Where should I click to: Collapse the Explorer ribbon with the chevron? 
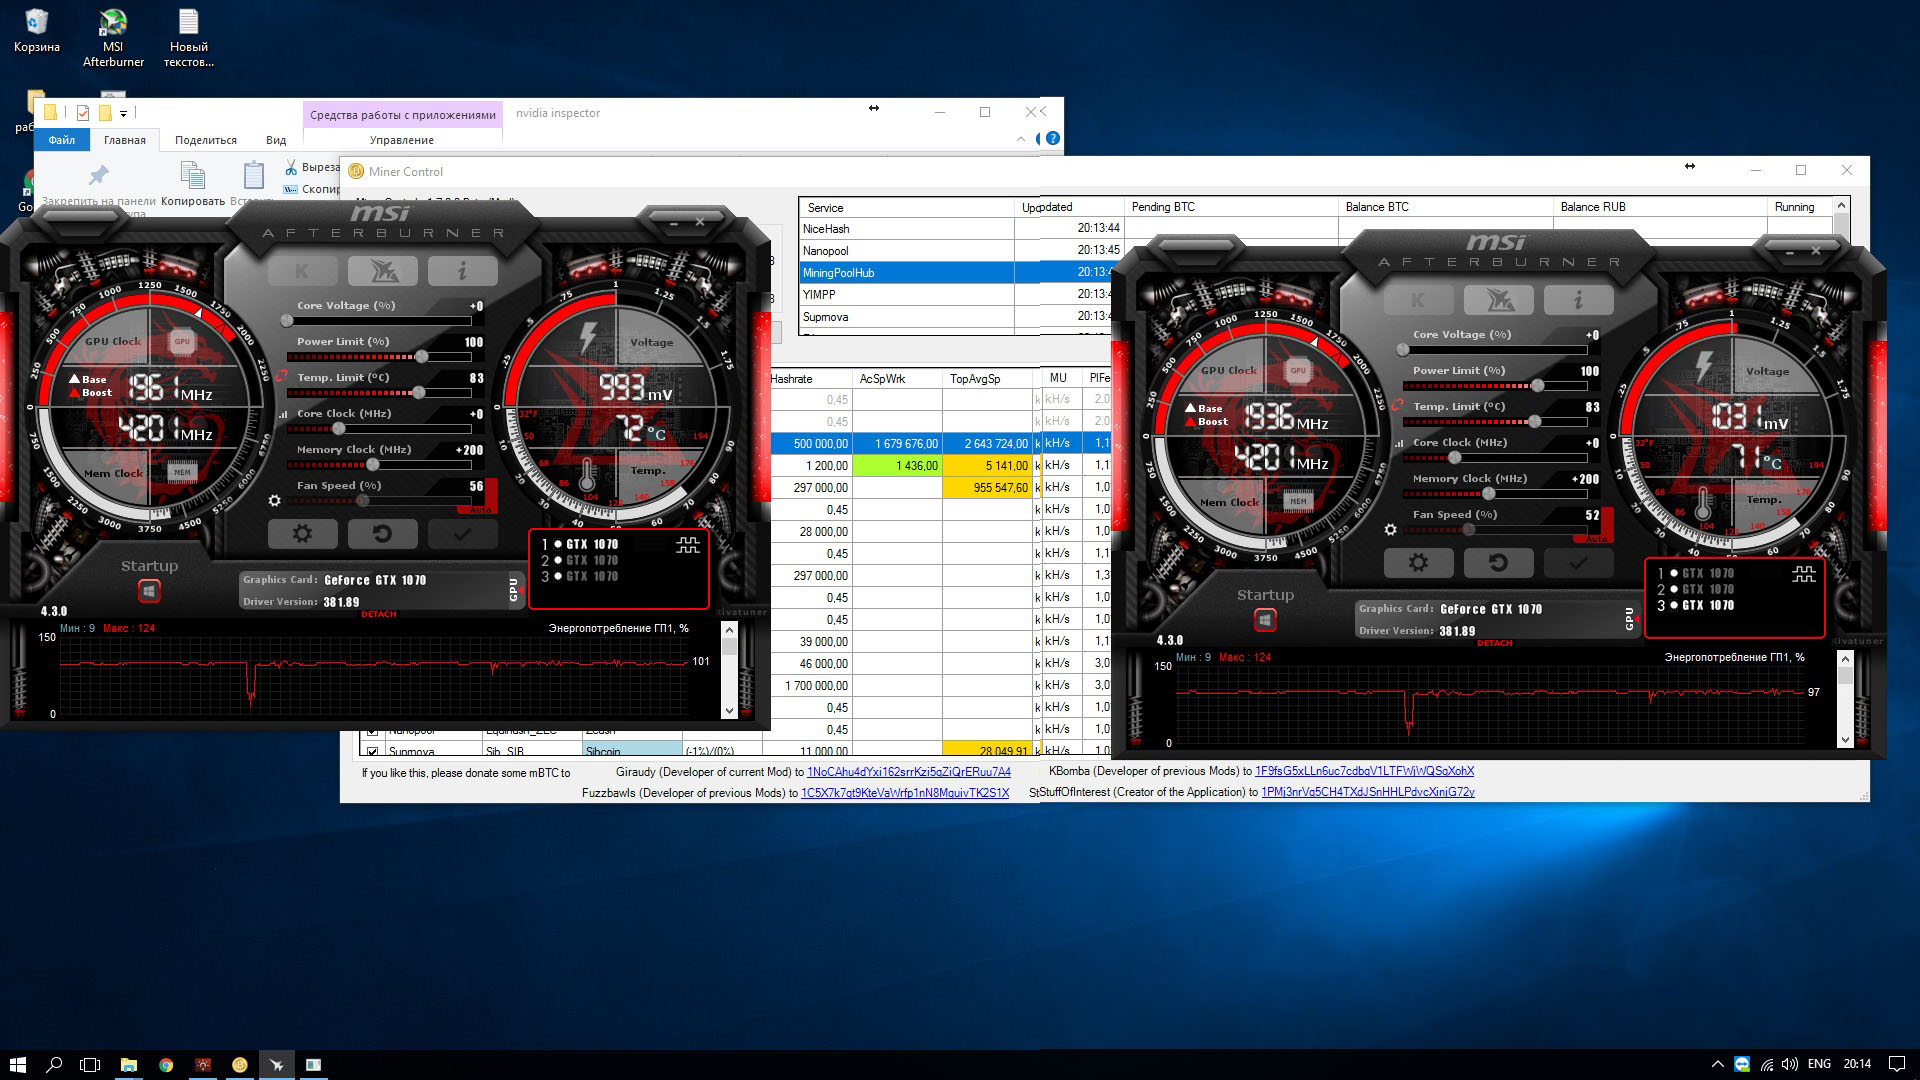click(1021, 139)
